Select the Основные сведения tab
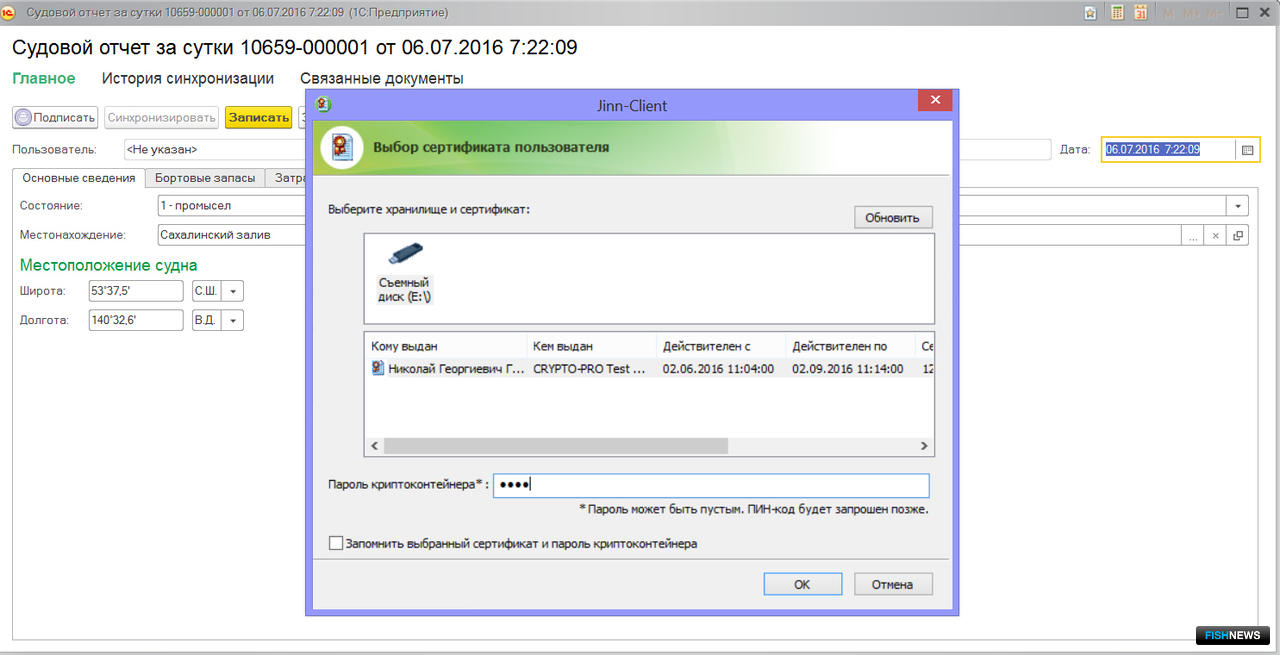This screenshot has width=1280, height=655. 78,178
